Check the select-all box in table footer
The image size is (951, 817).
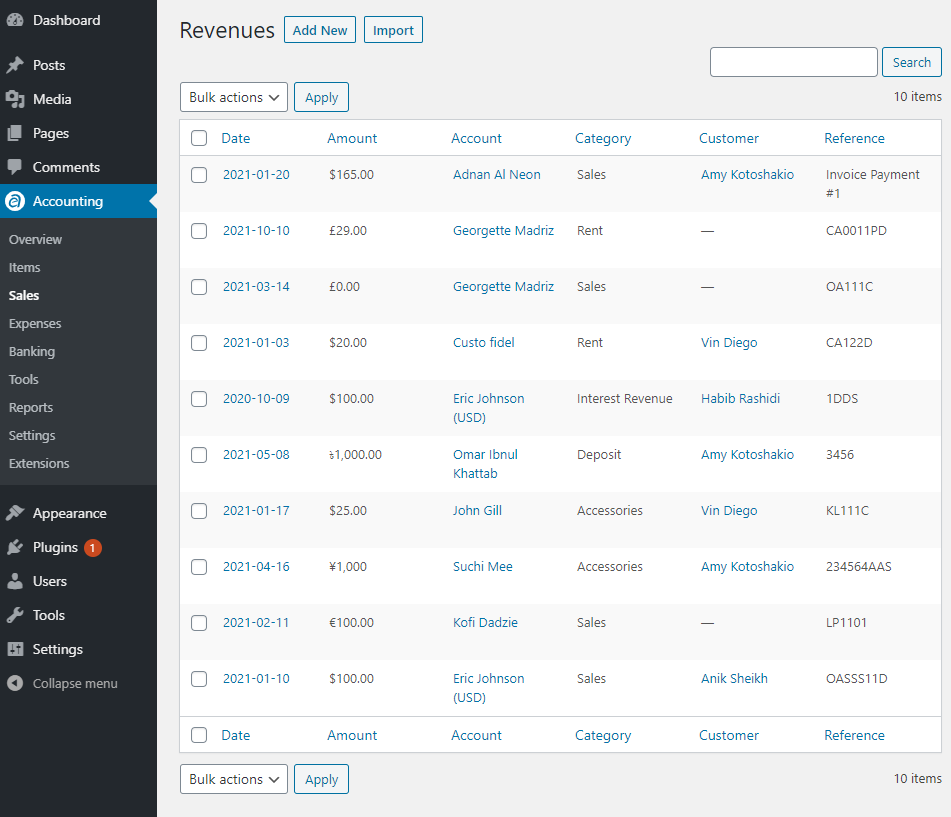199,735
